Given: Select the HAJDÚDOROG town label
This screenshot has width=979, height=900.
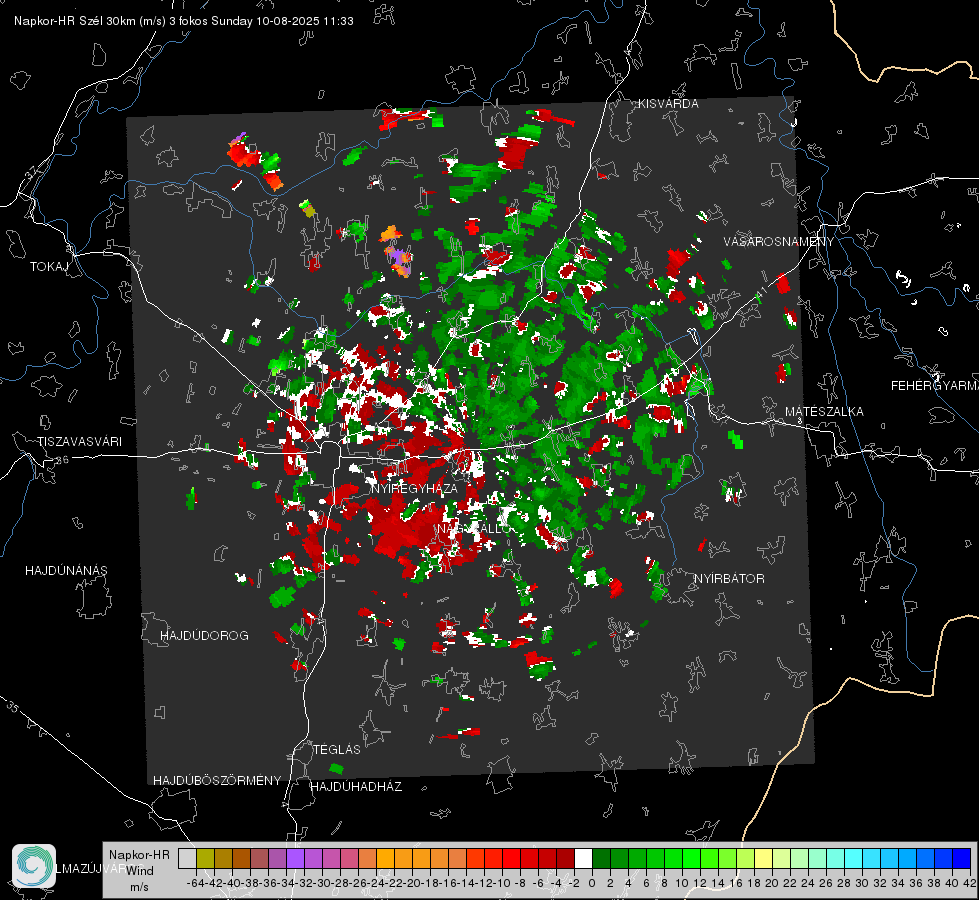Looking at the screenshot, I should [x=204, y=635].
